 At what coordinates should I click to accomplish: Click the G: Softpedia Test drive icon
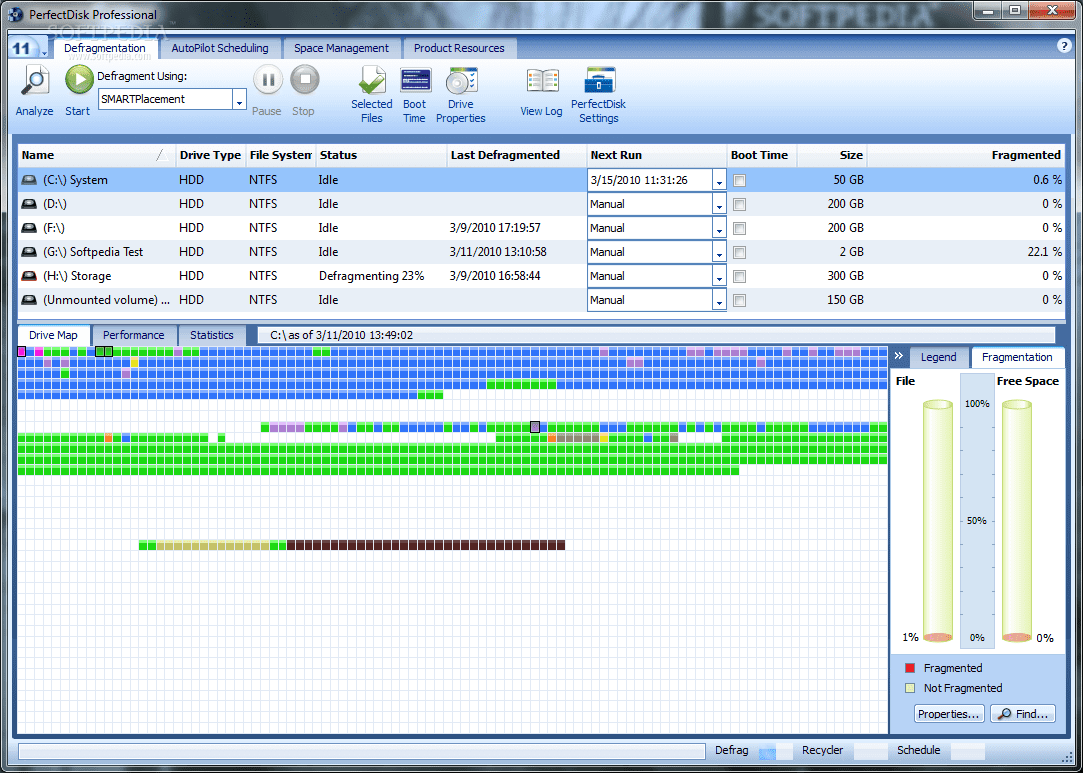28,252
